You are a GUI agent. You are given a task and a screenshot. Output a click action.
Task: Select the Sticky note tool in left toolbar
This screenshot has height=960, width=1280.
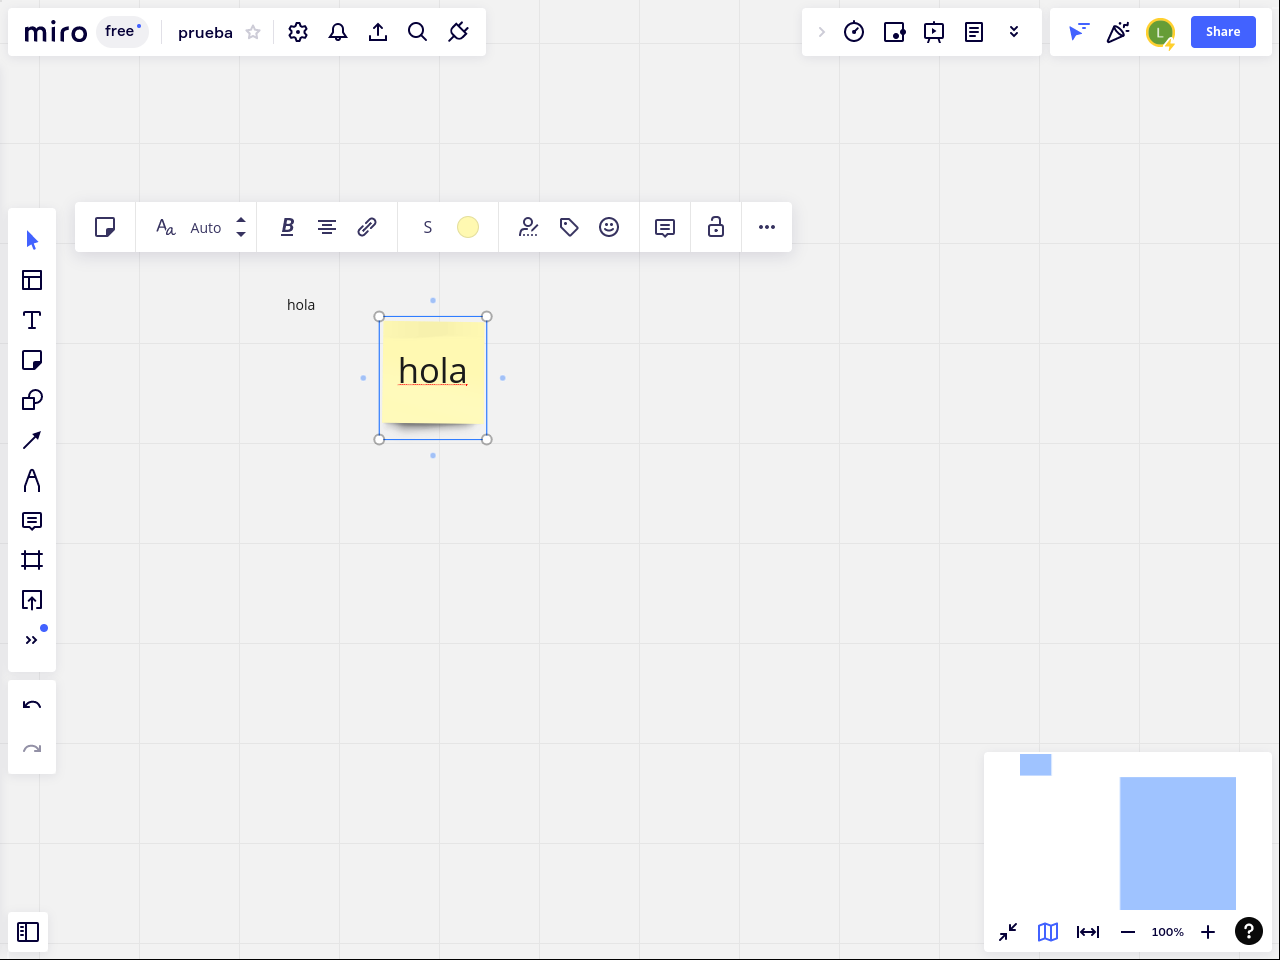(32, 360)
